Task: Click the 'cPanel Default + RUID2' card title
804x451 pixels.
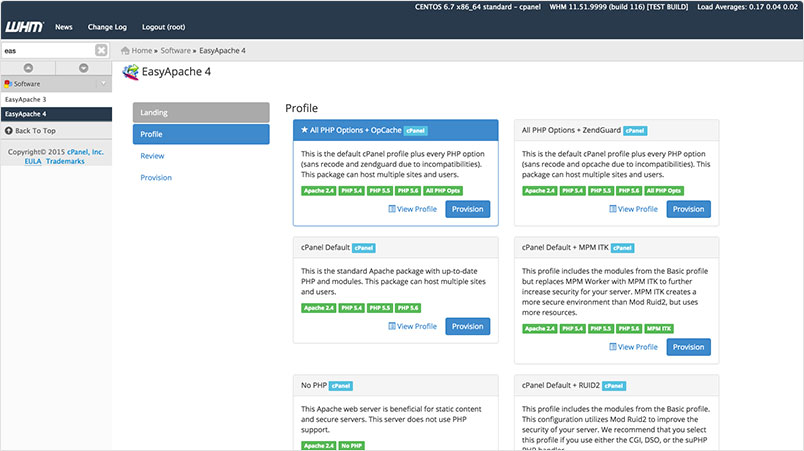Action: 560,385
